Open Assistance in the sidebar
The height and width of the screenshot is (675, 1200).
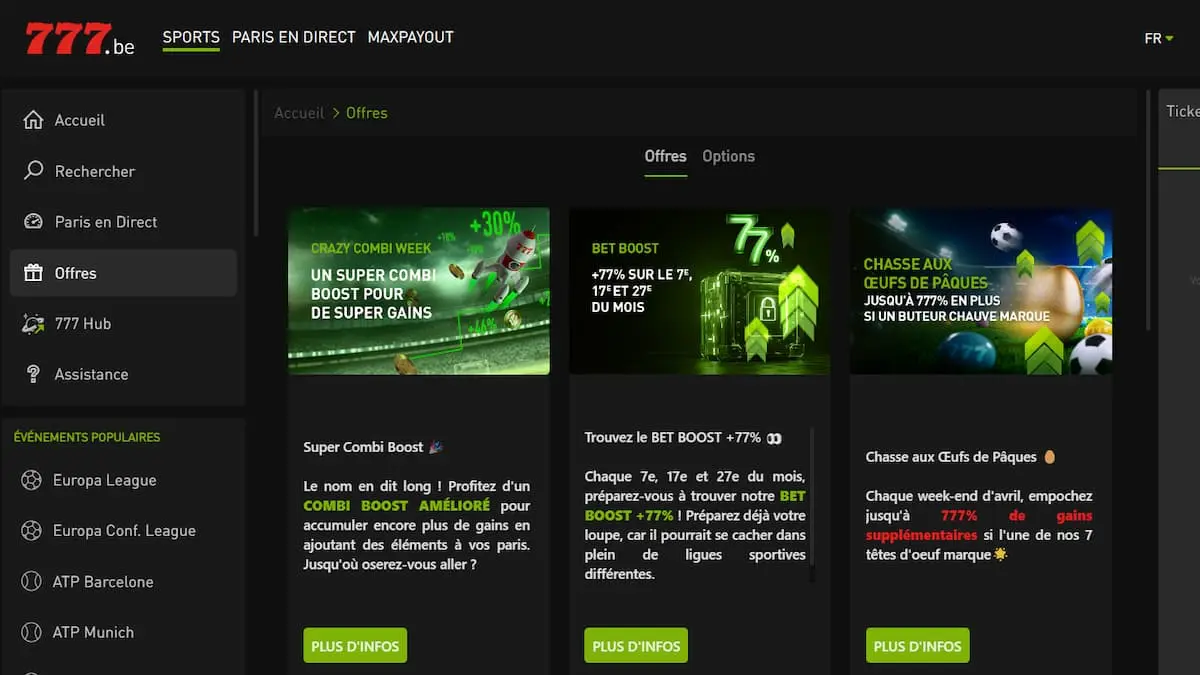point(123,374)
